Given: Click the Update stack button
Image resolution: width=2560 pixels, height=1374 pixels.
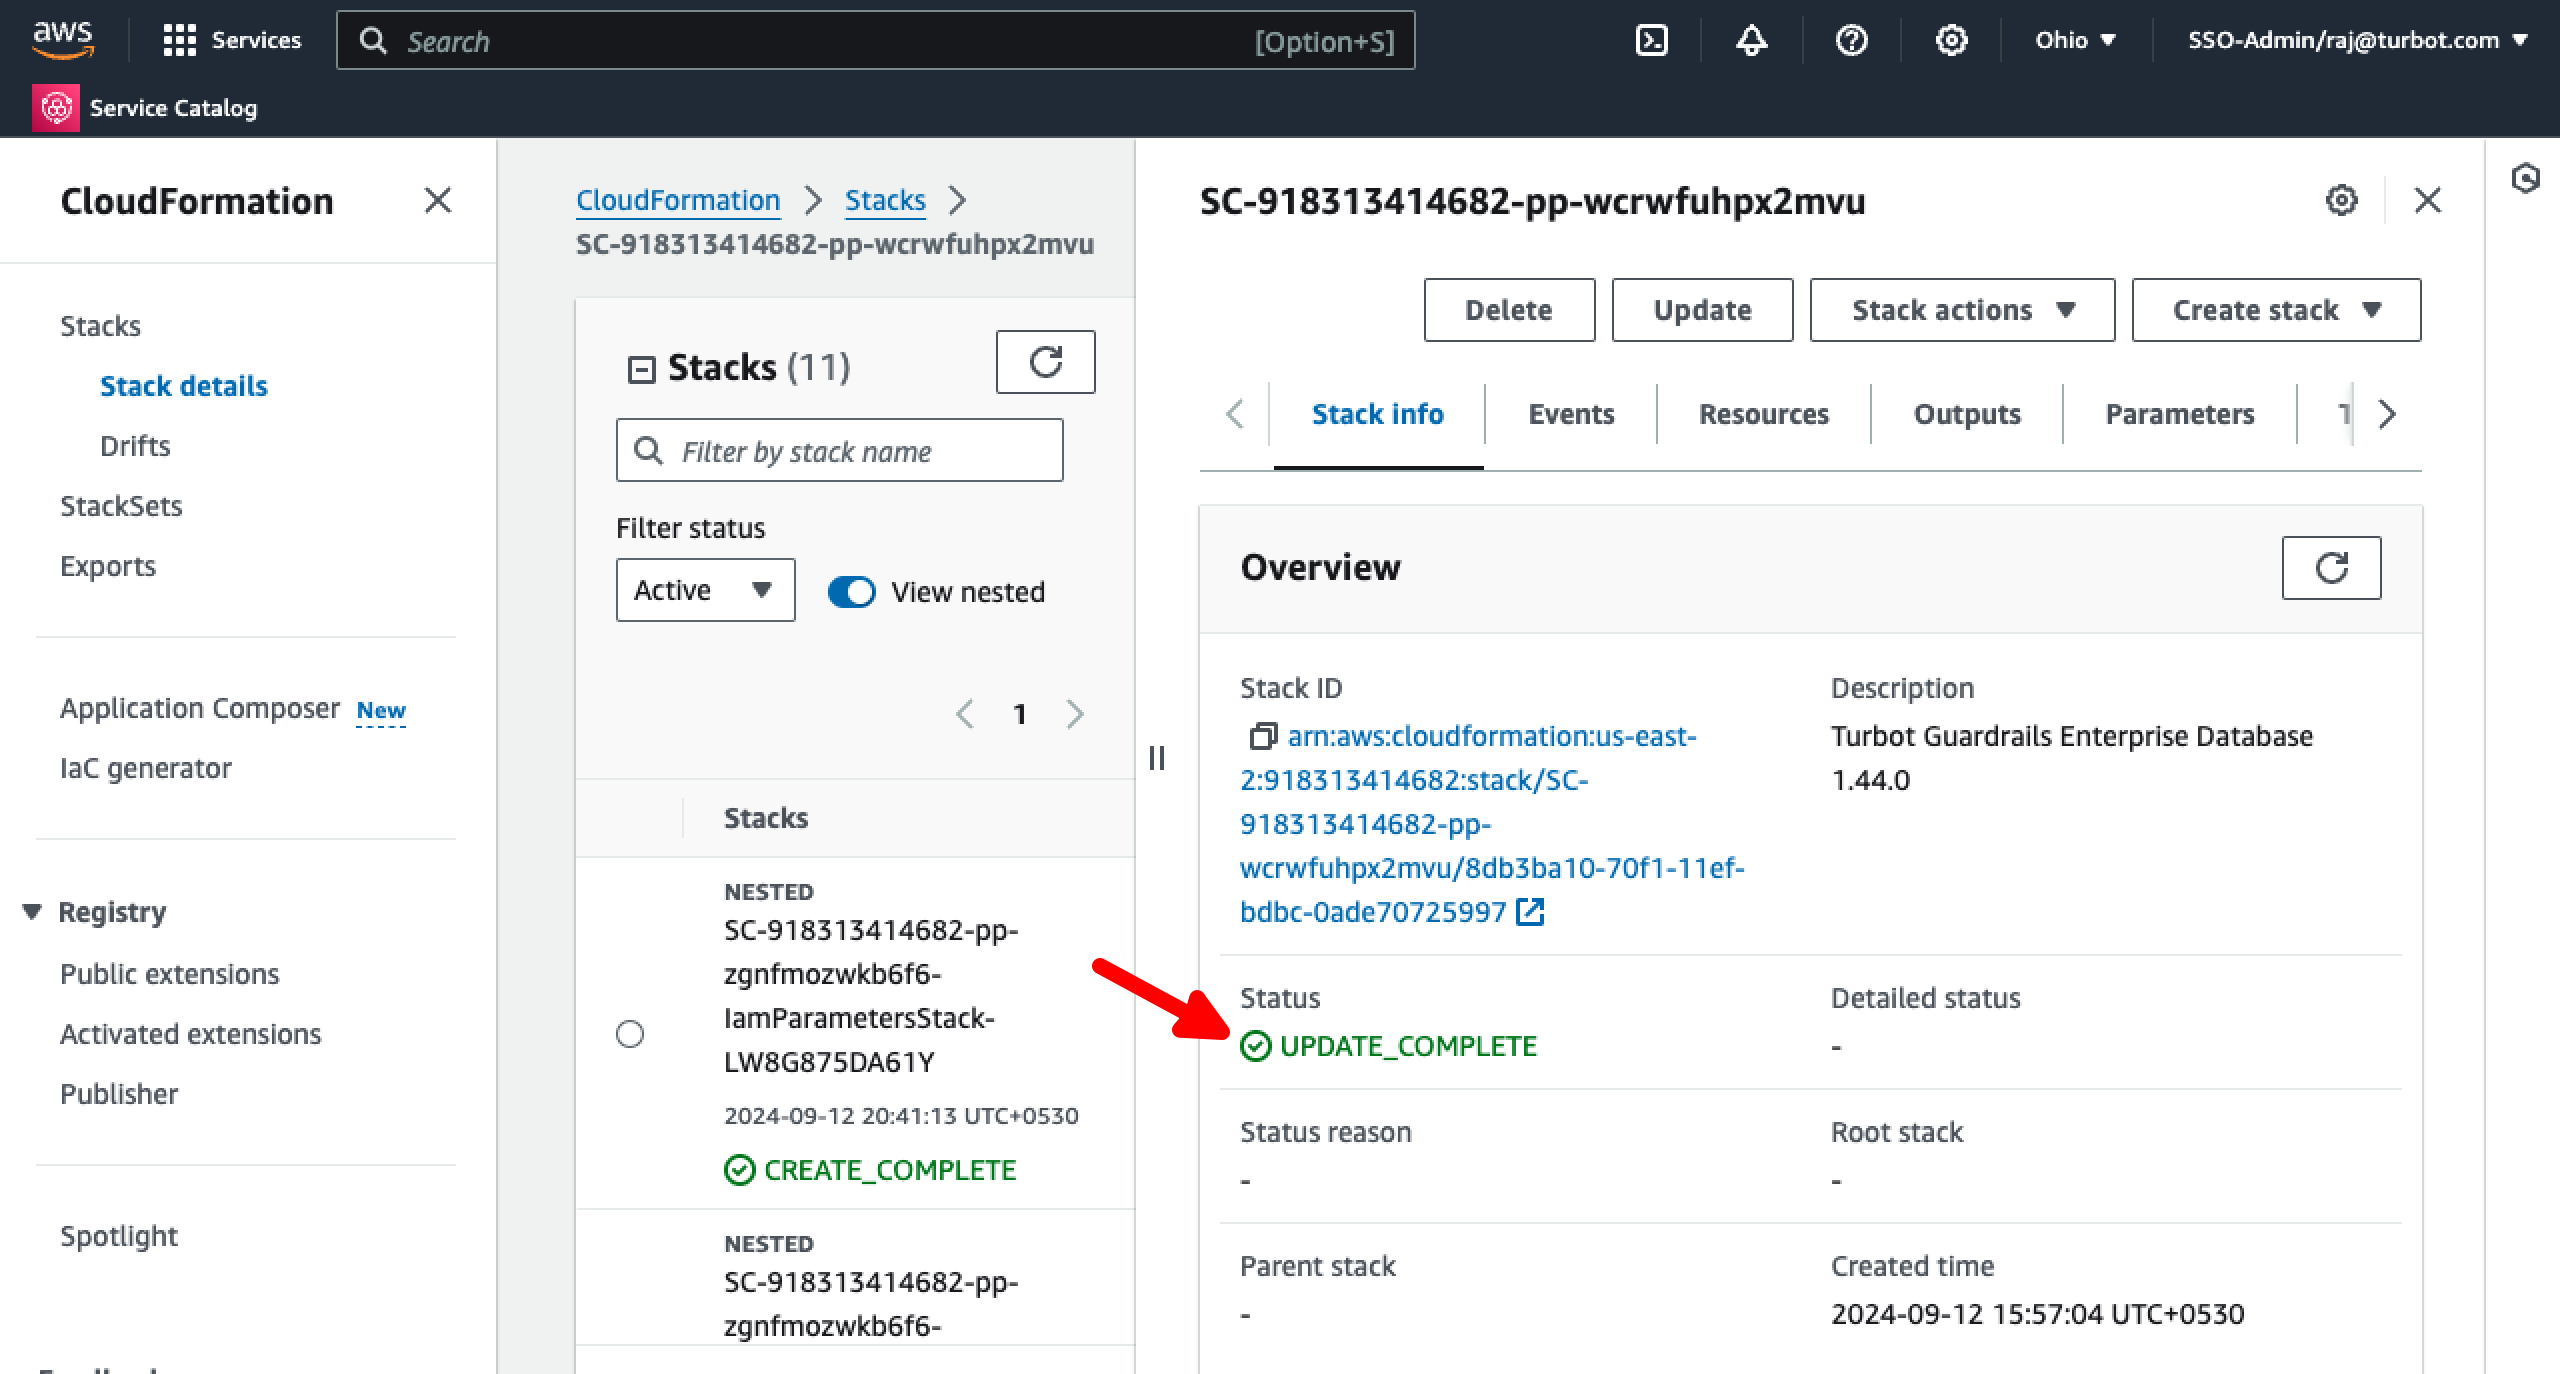Looking at the screenshot, I should (x=1702, y=310).
